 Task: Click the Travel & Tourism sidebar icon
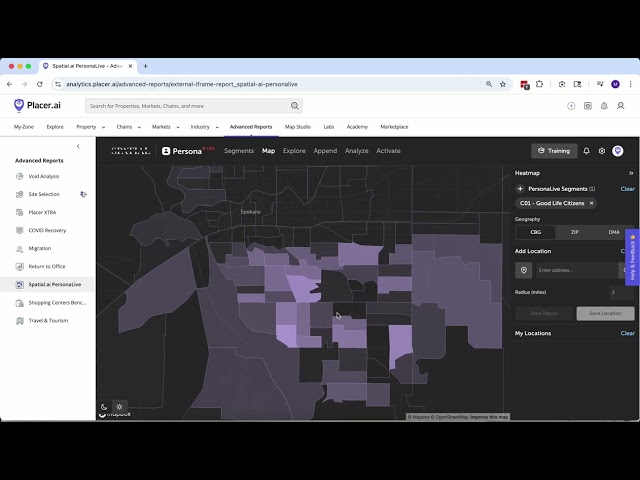(20, 321)
